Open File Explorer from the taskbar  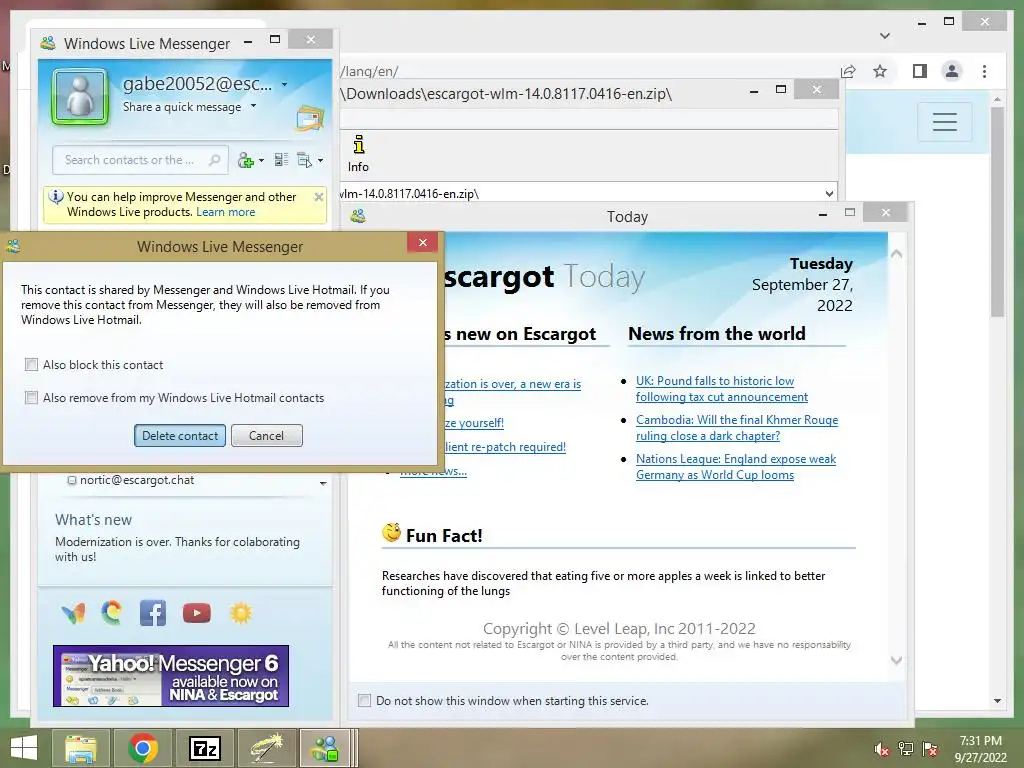80,748
